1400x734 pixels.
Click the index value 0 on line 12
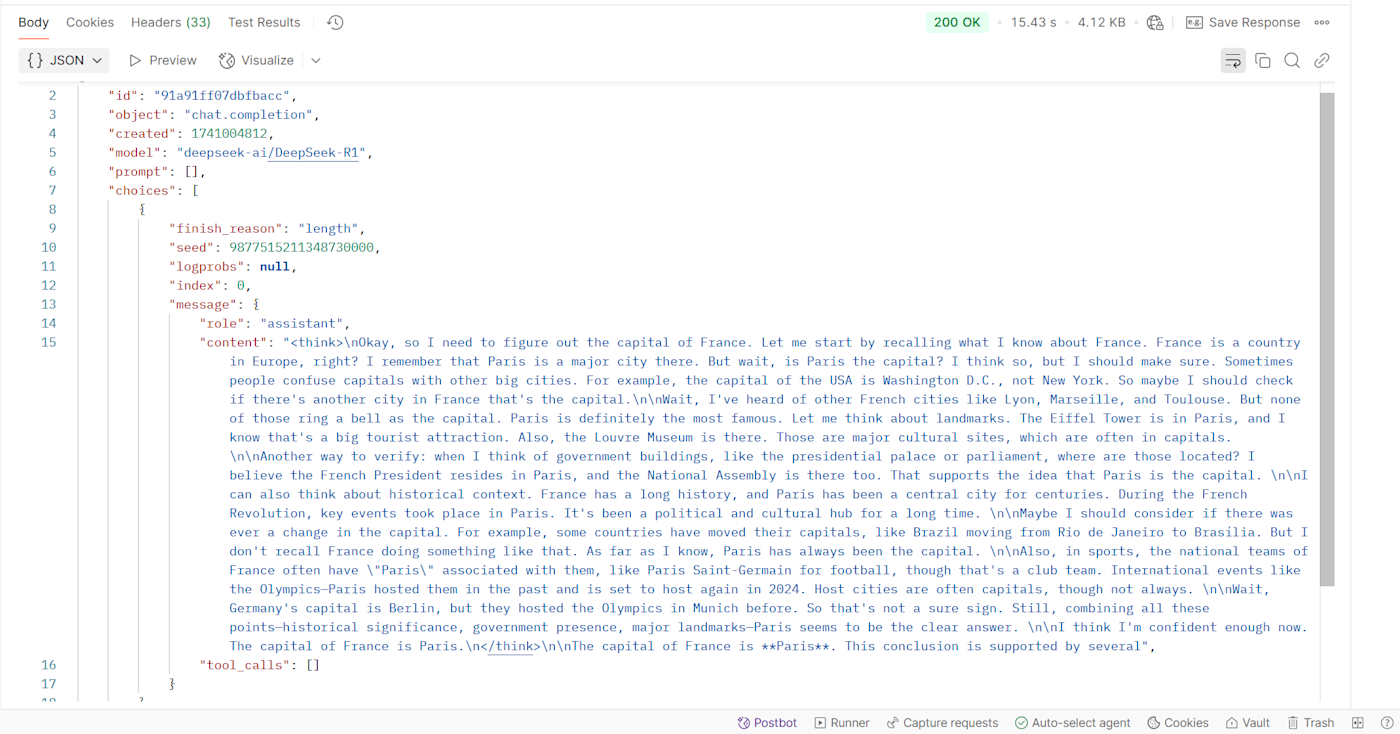point(241,285)
